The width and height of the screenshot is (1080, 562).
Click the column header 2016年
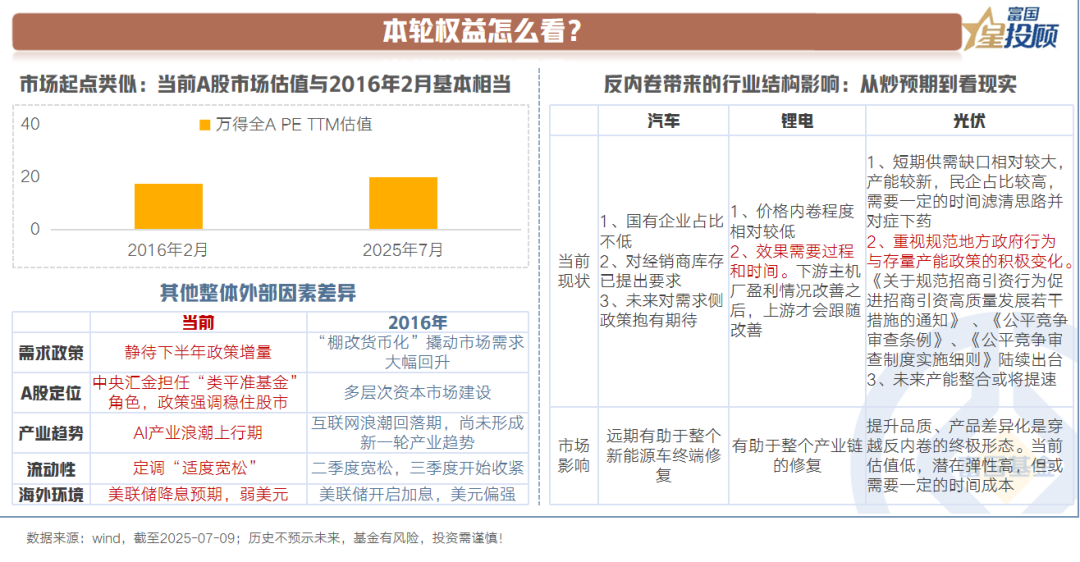click(417, 322)
